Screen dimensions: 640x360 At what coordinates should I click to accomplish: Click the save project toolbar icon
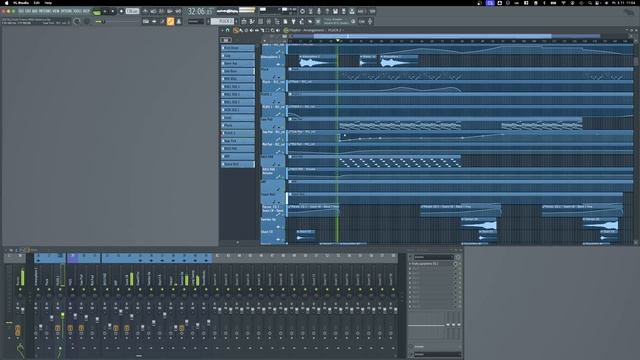point(335,11)
